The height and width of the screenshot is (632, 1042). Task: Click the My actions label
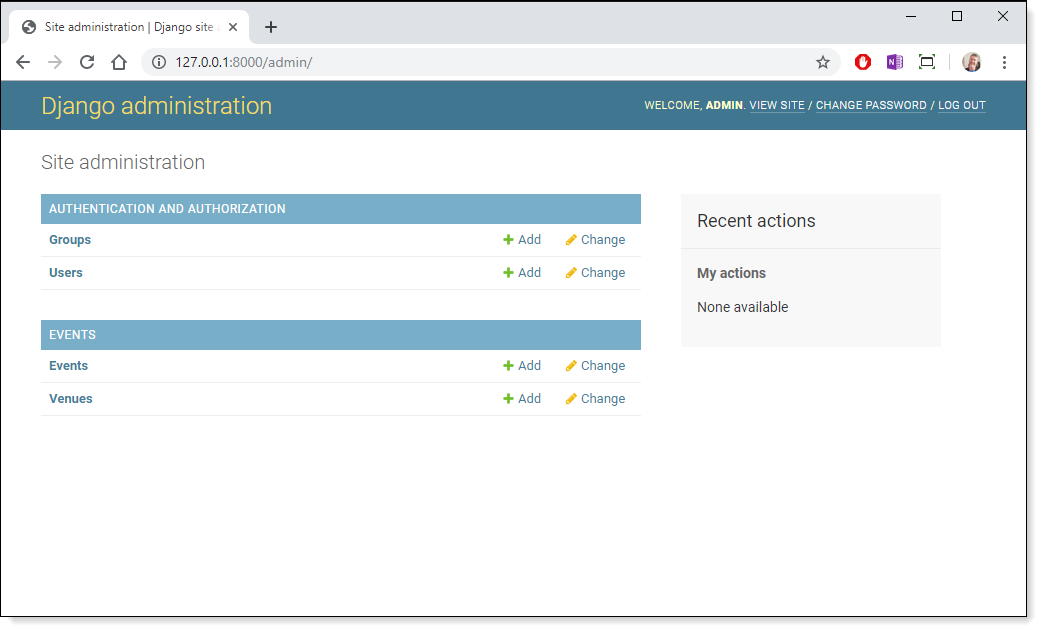731,274
